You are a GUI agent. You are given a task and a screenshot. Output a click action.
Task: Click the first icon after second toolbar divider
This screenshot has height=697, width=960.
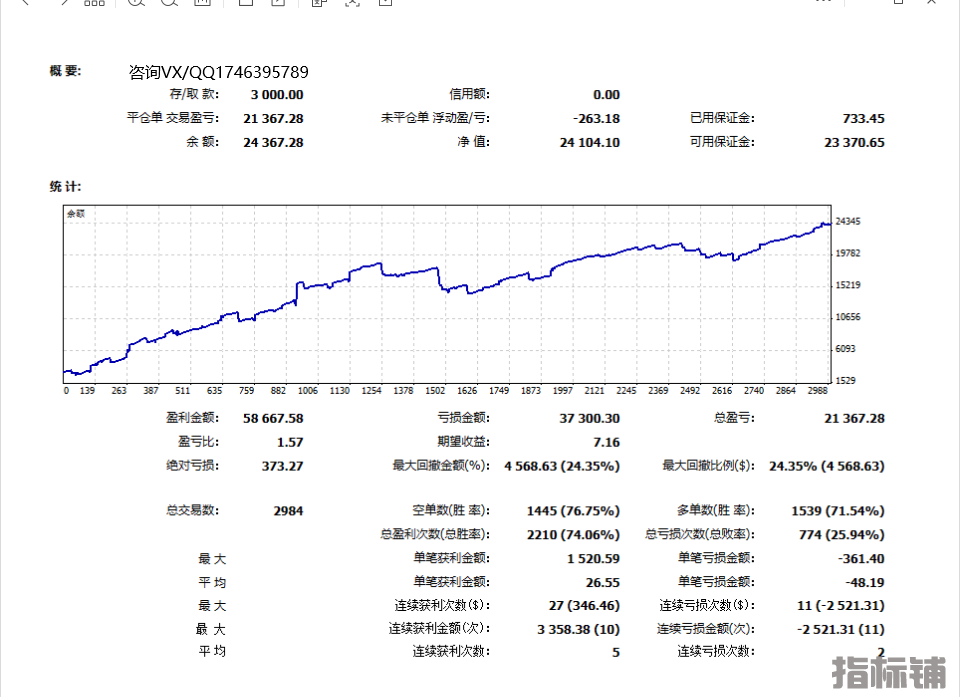(x=319, y=3)
